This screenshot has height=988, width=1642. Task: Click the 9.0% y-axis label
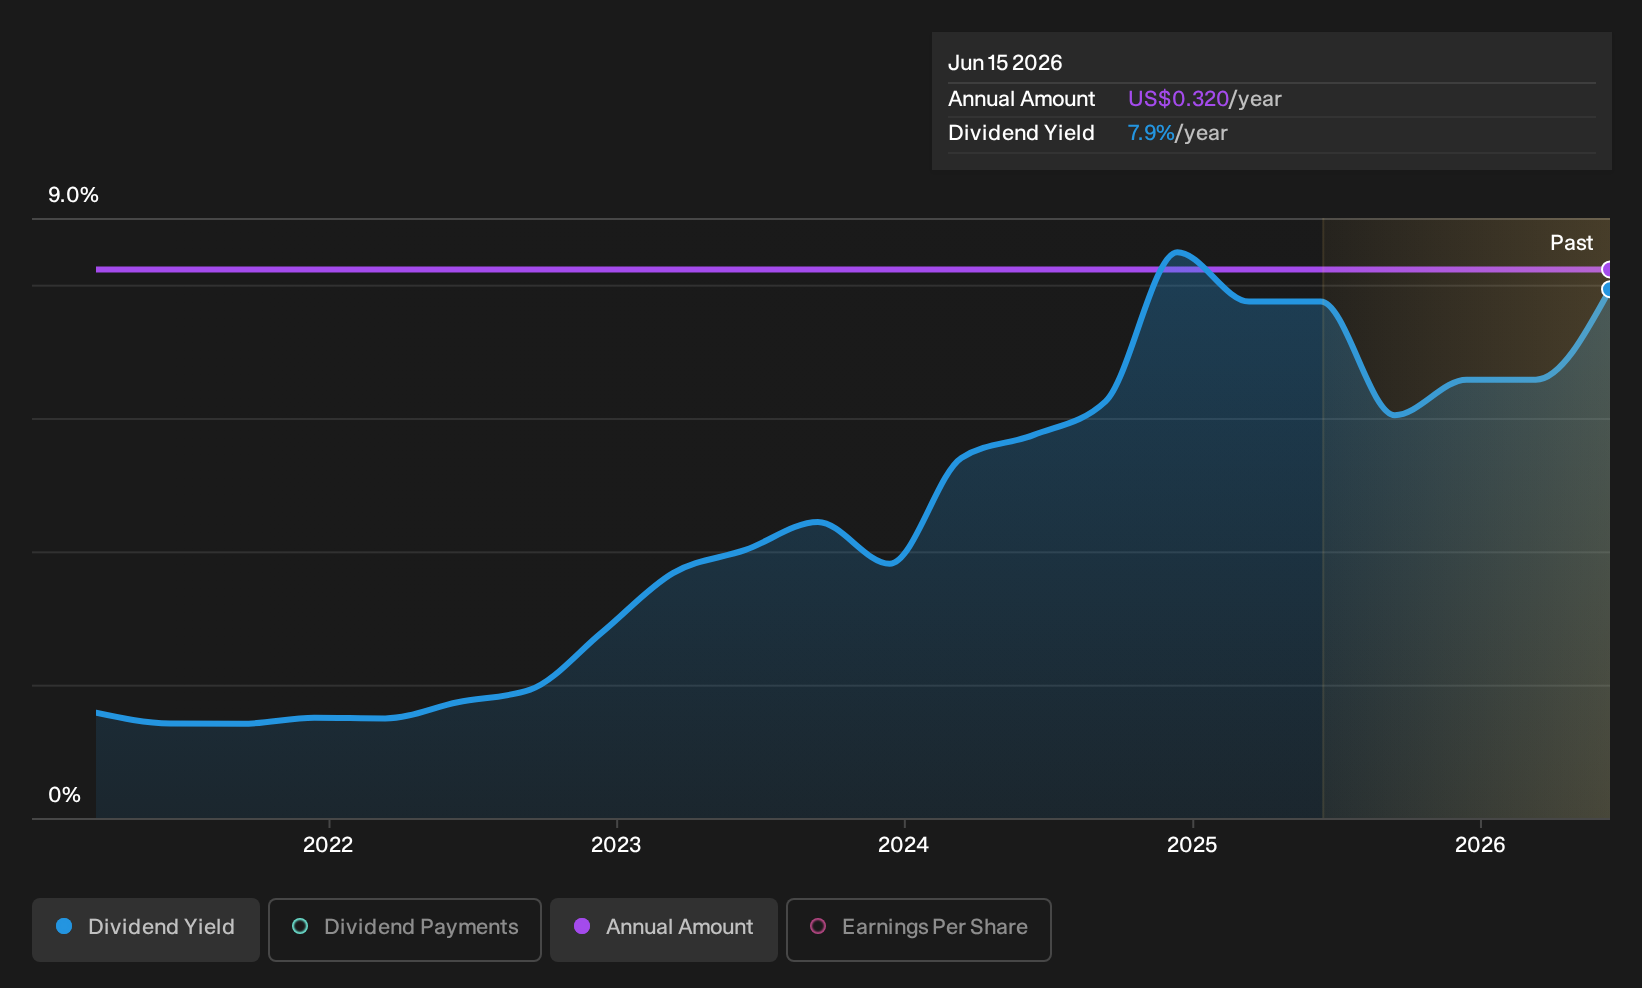point(73,195)
